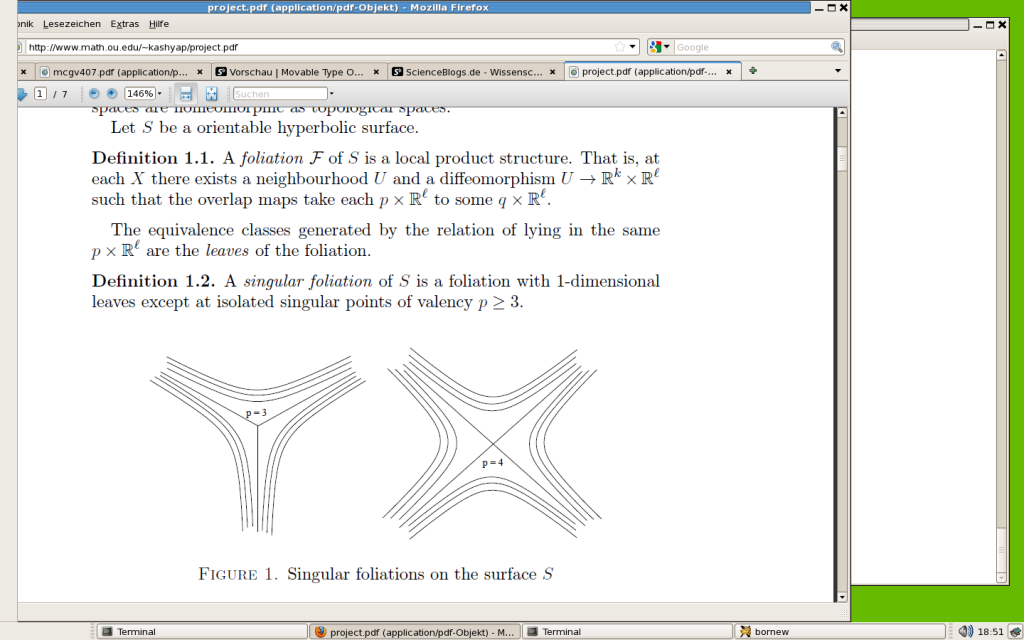Open the Extras menu

click(x=125, y=23)
